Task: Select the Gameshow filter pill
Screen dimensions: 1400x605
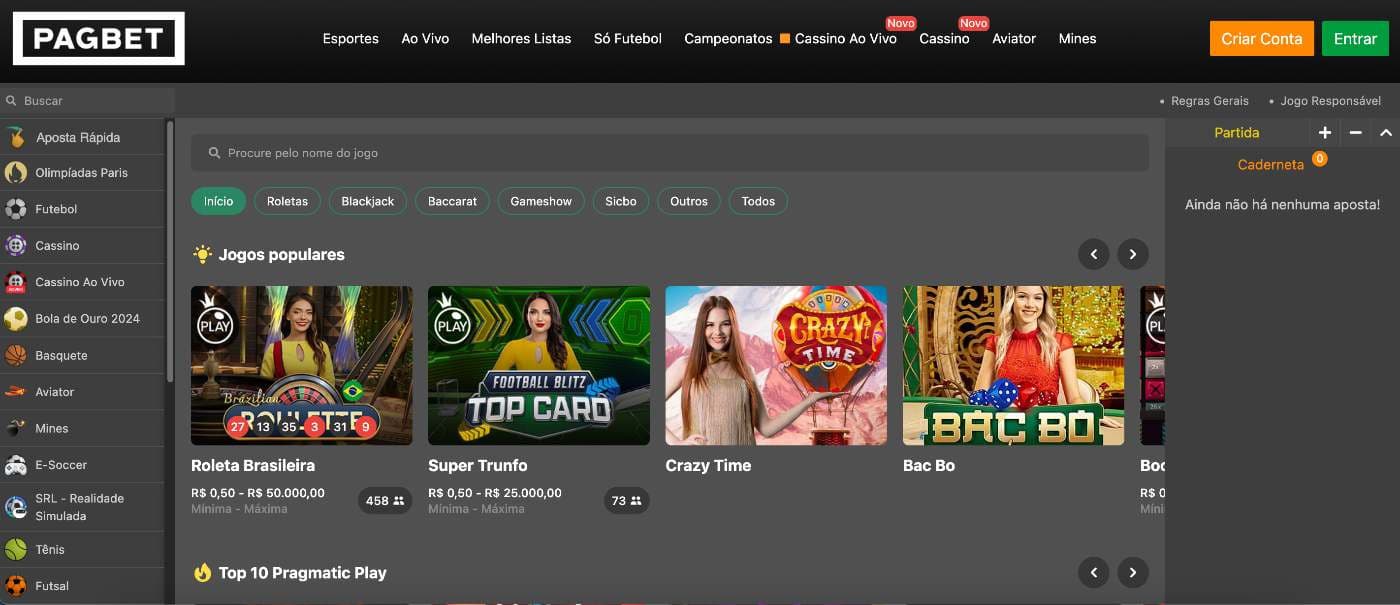Action: tap(541, 201)
